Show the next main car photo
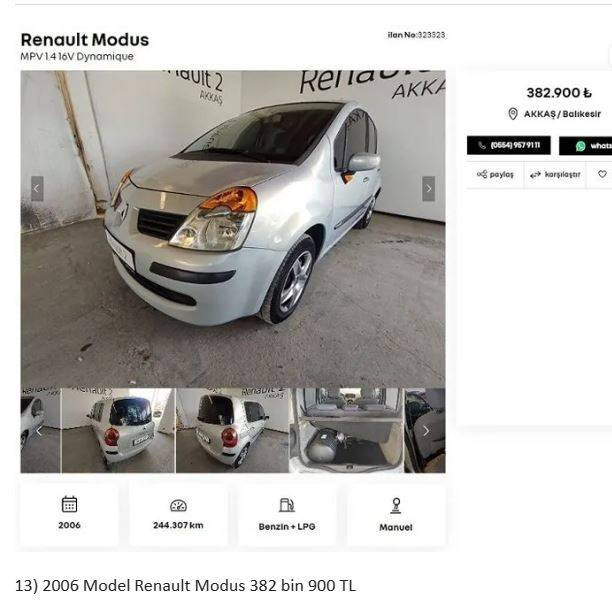The width and height of the screenshot is (612, 603). (x=429, y=189)
